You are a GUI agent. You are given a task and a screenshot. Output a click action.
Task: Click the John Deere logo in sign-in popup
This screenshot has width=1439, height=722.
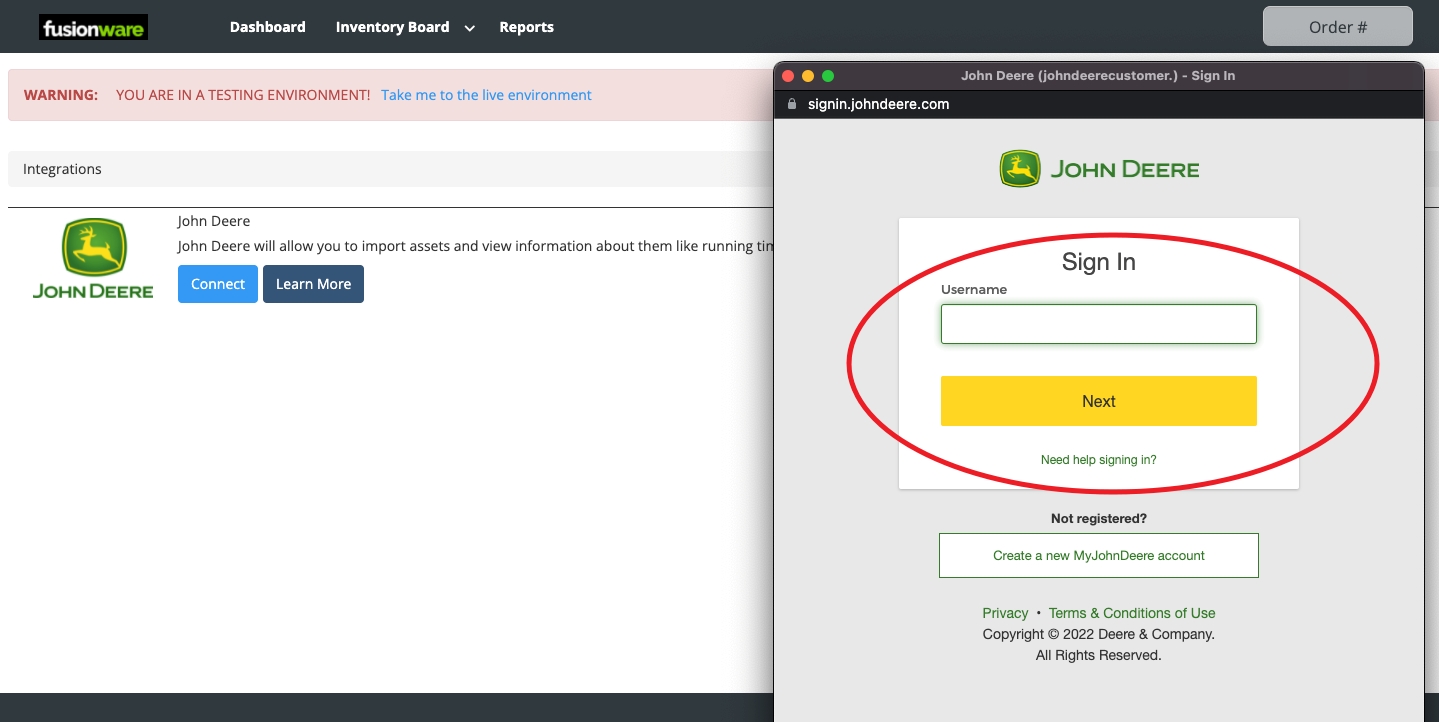1098,169
